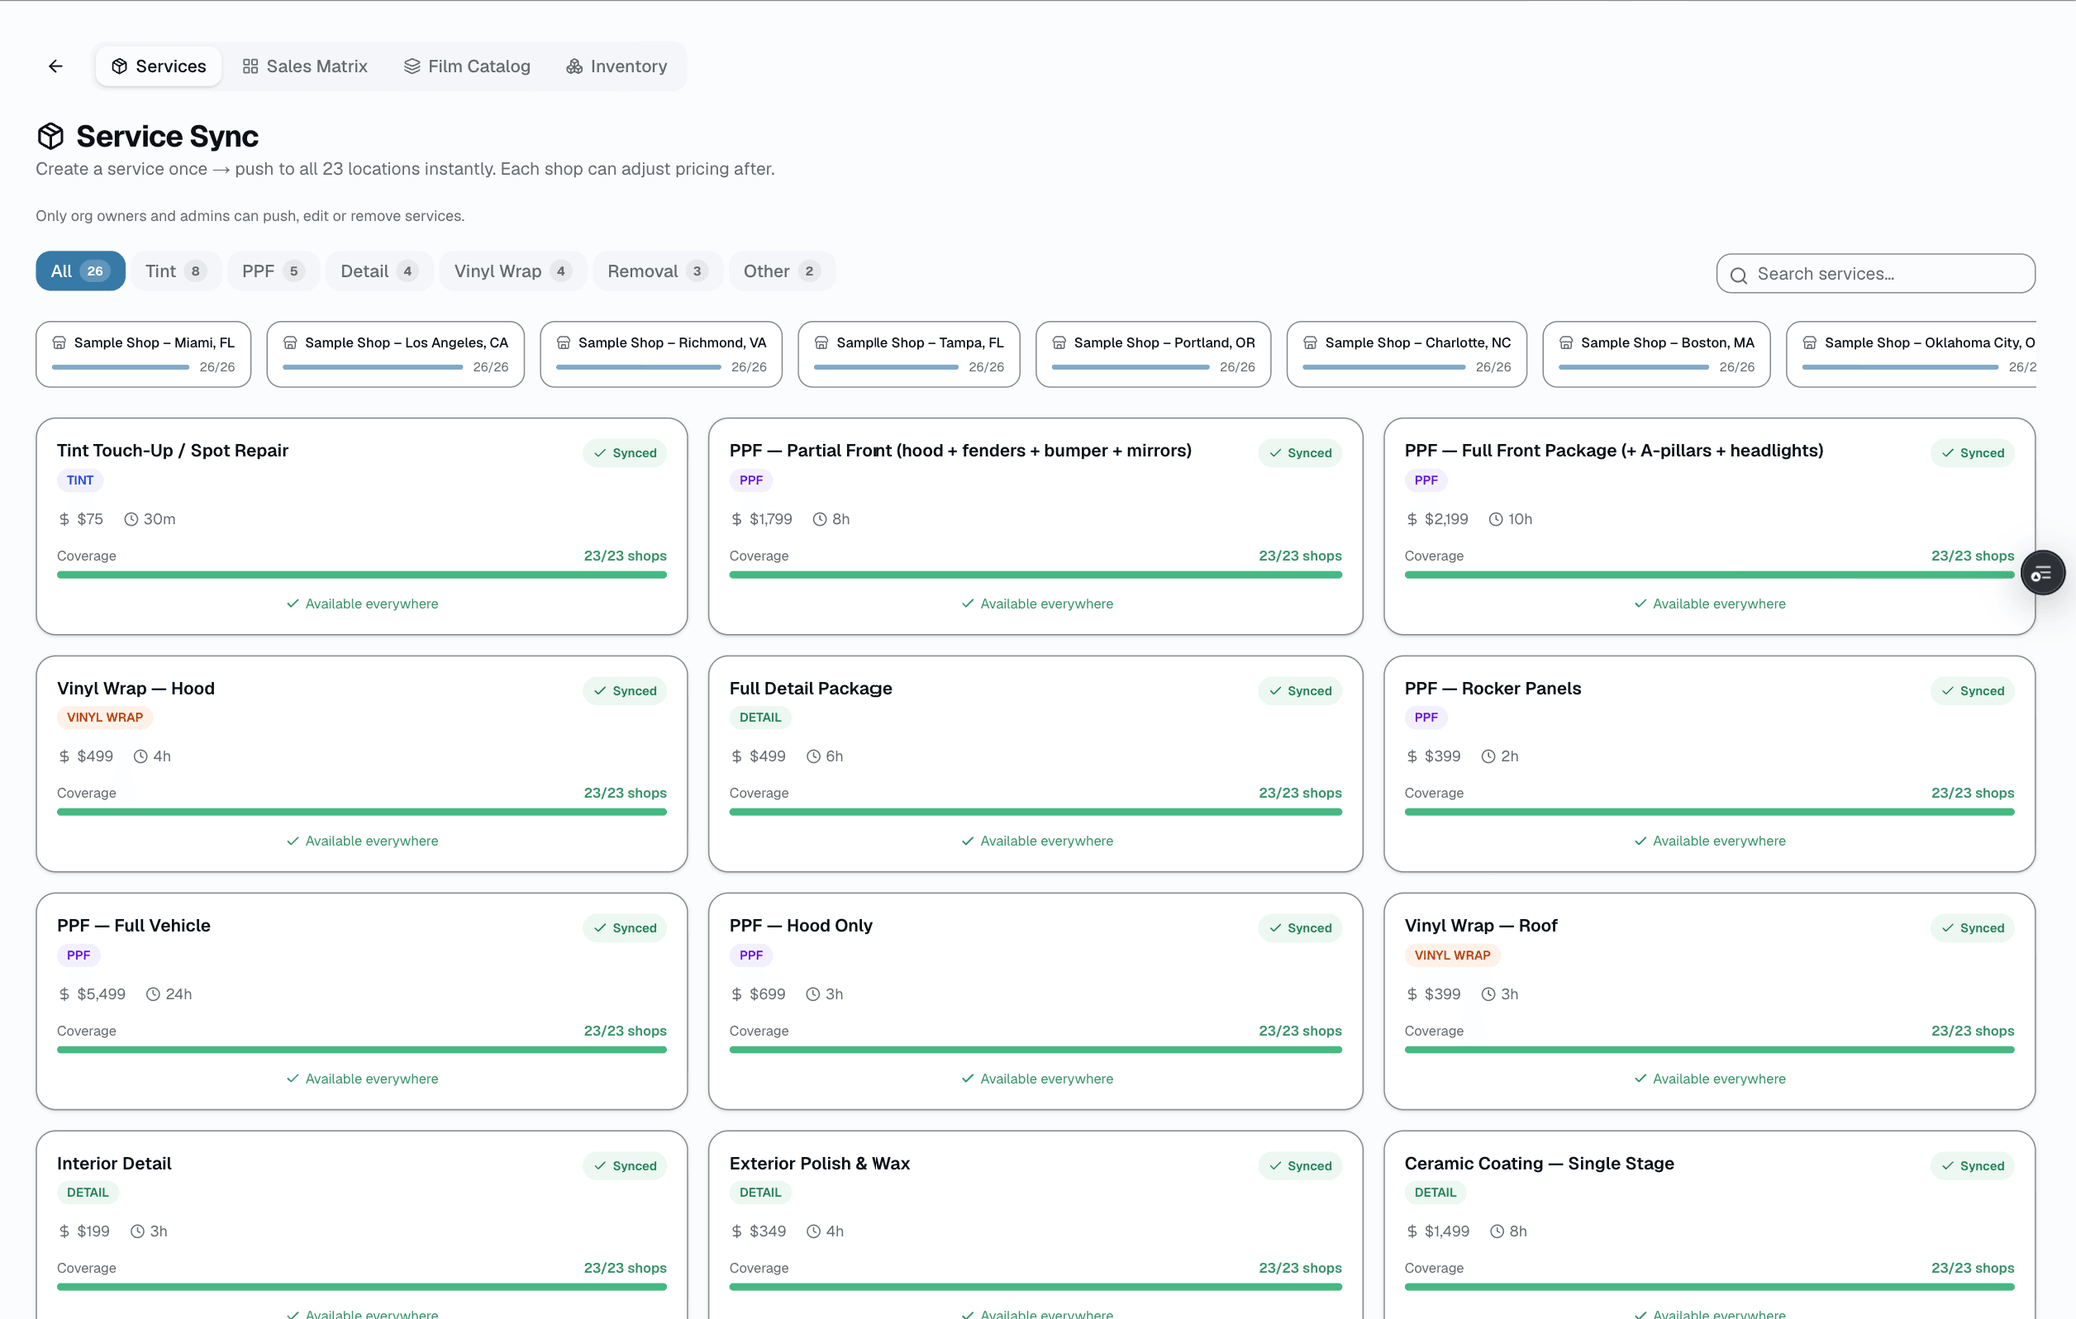This screenshot has width=2076, height=1319.
Task: Click the clock icon on PPF Rocker Panels card
Action: 1488,756
